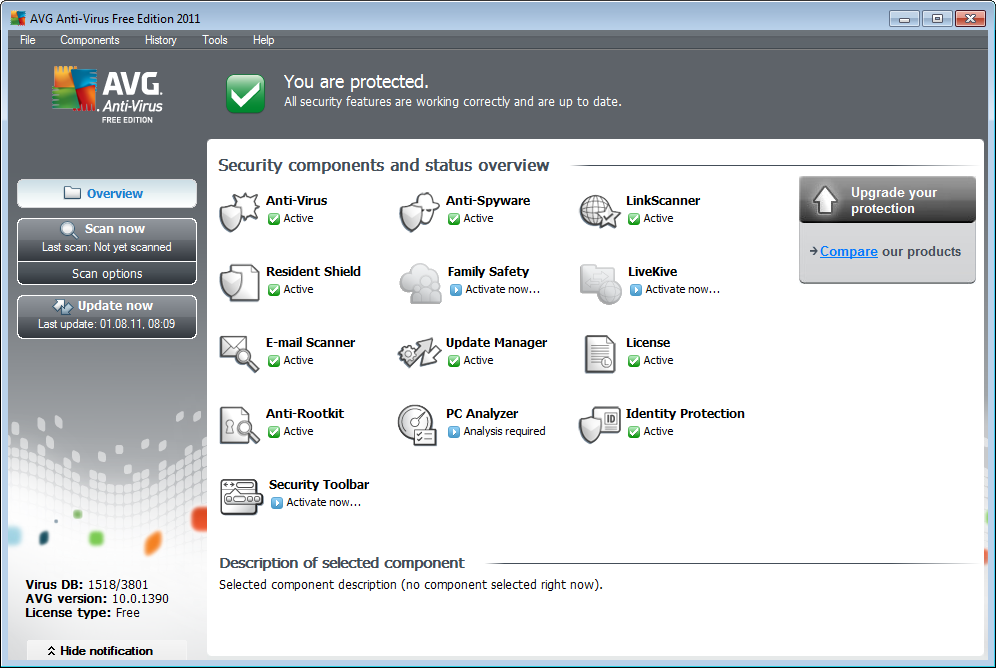Click Activate now under Family Safety
The height and width of the screenshot is (668, 996).
click(x=502, y=290)
